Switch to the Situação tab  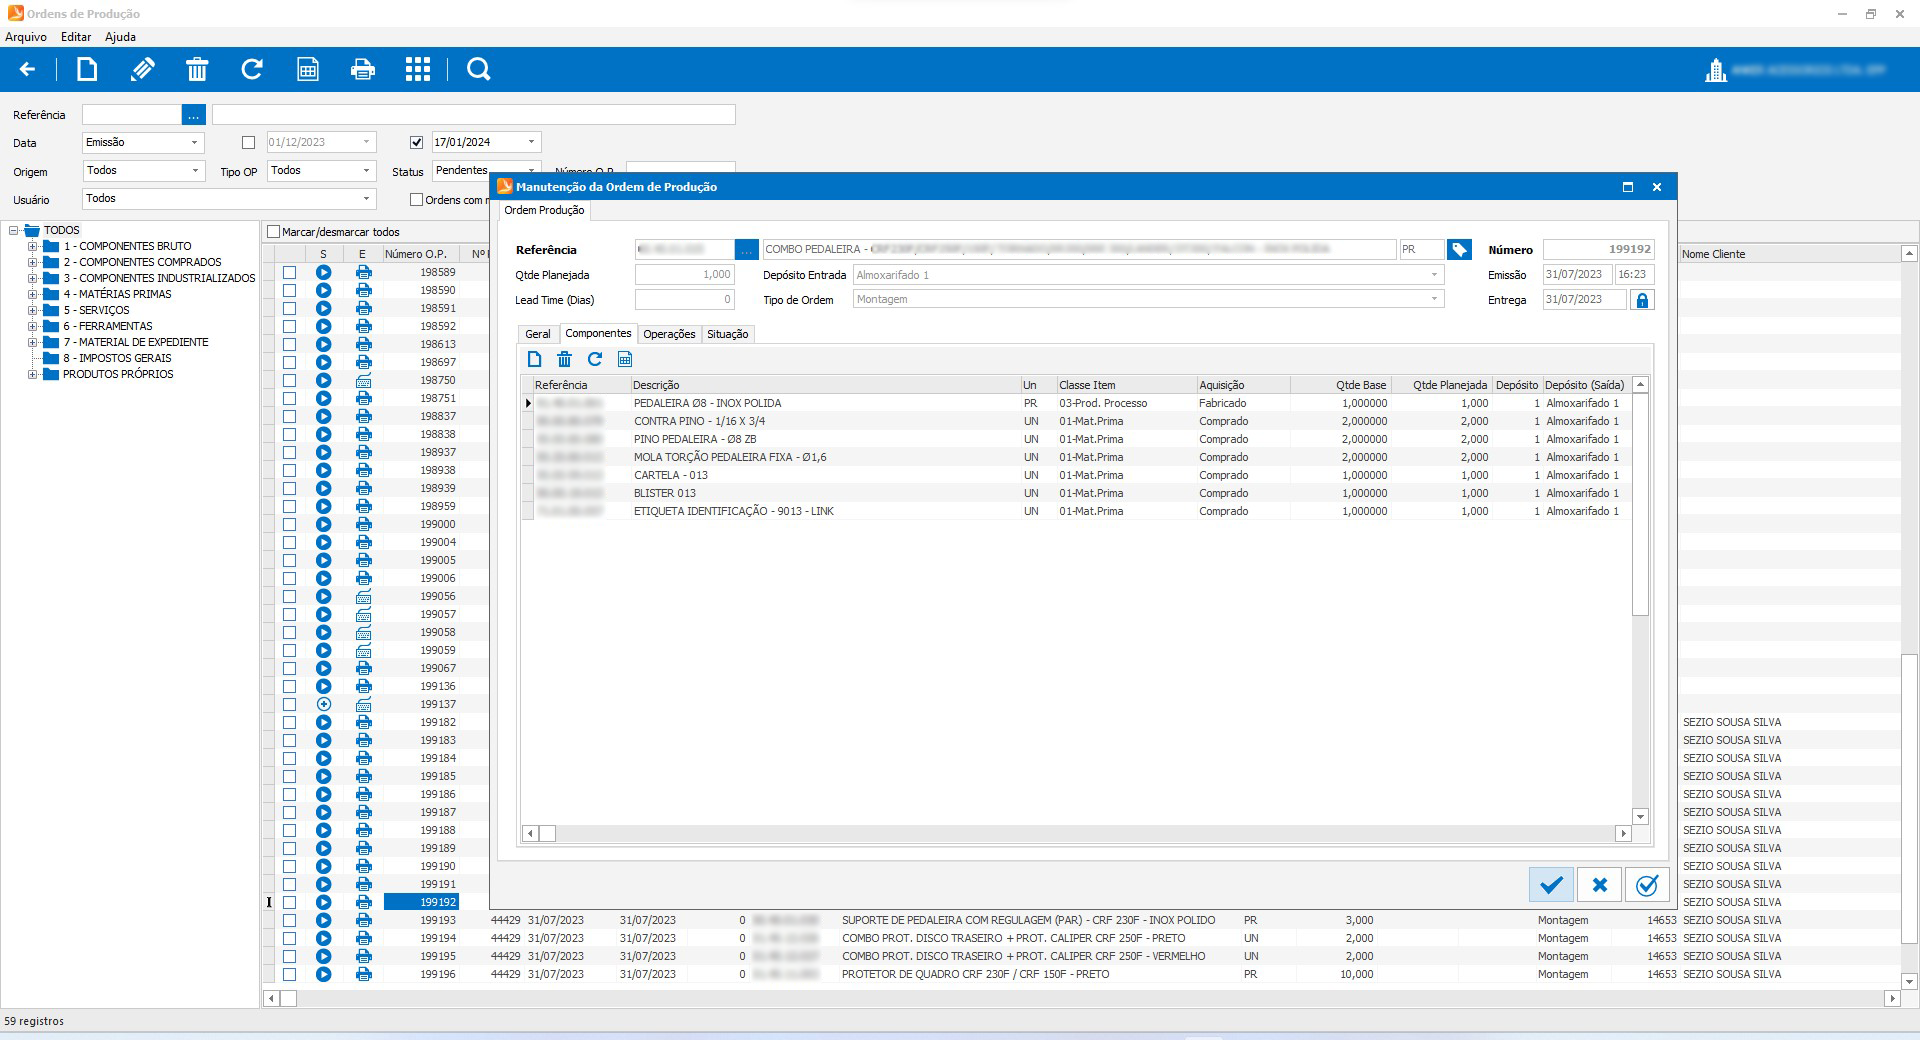pos(727,334)
